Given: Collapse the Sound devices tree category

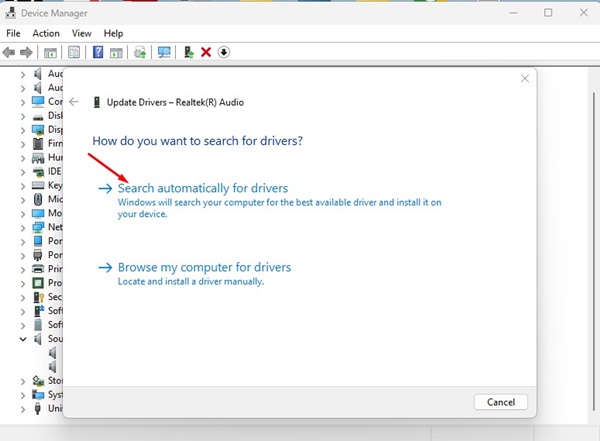Looking at the screenshot, I should coord(23,340).
